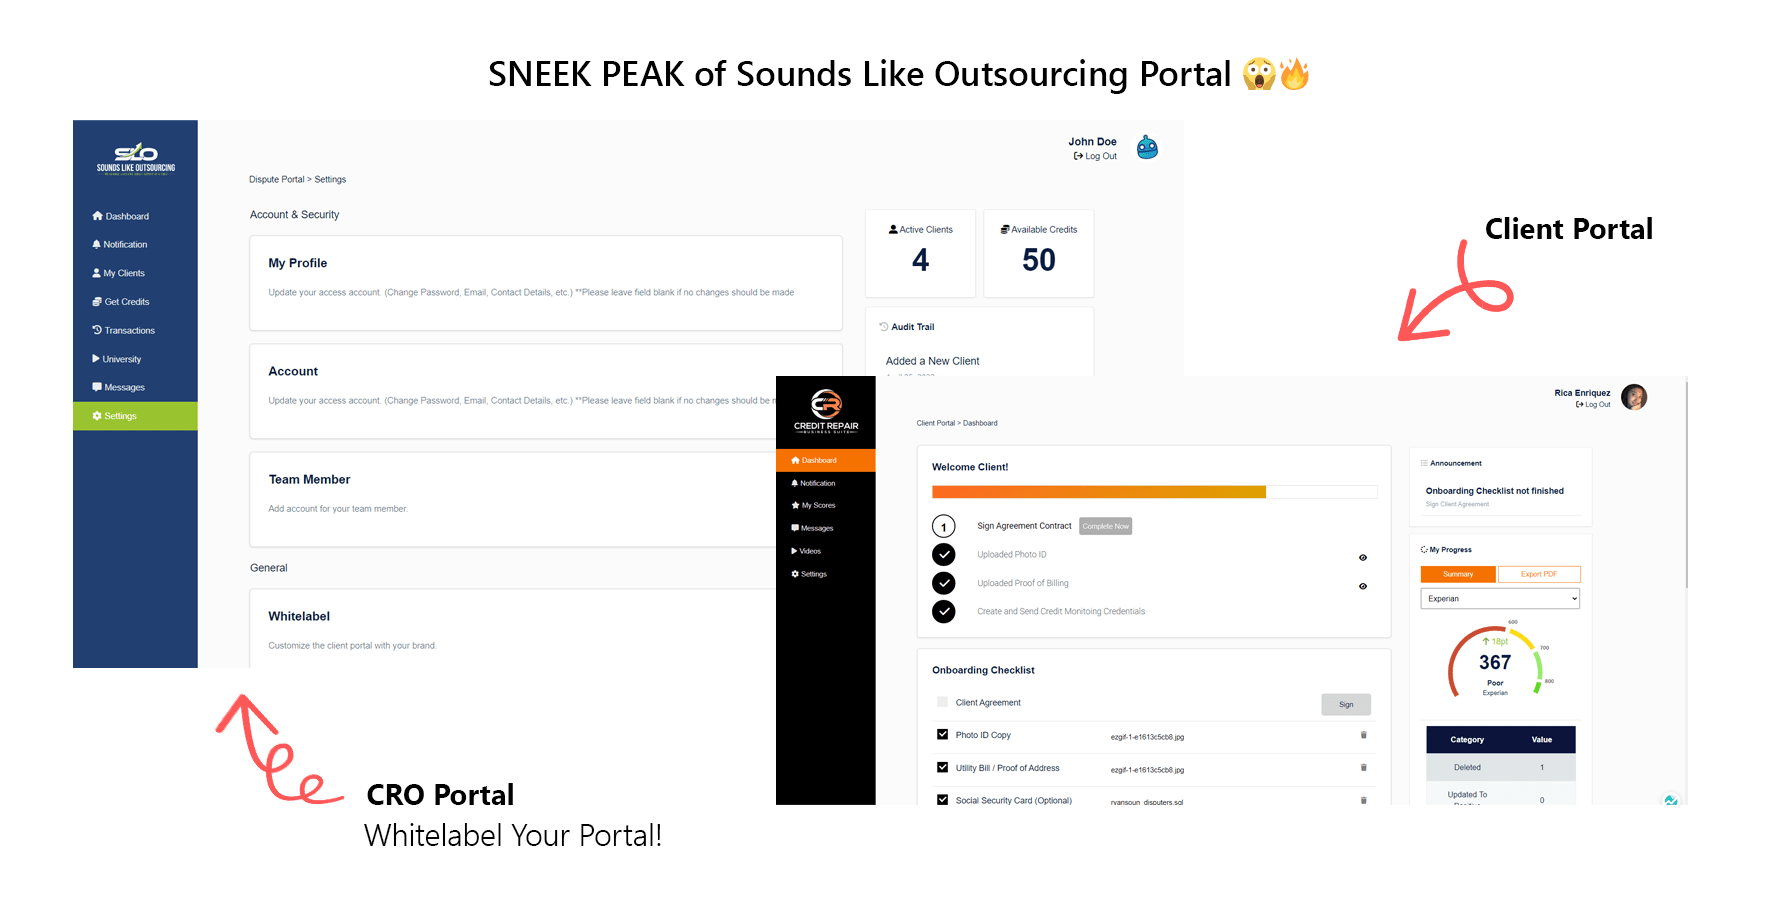The height and width of the screenshot is (908, 1768).
Task: Open My Scores in the client portal
Action: click(x=817, y=505)
